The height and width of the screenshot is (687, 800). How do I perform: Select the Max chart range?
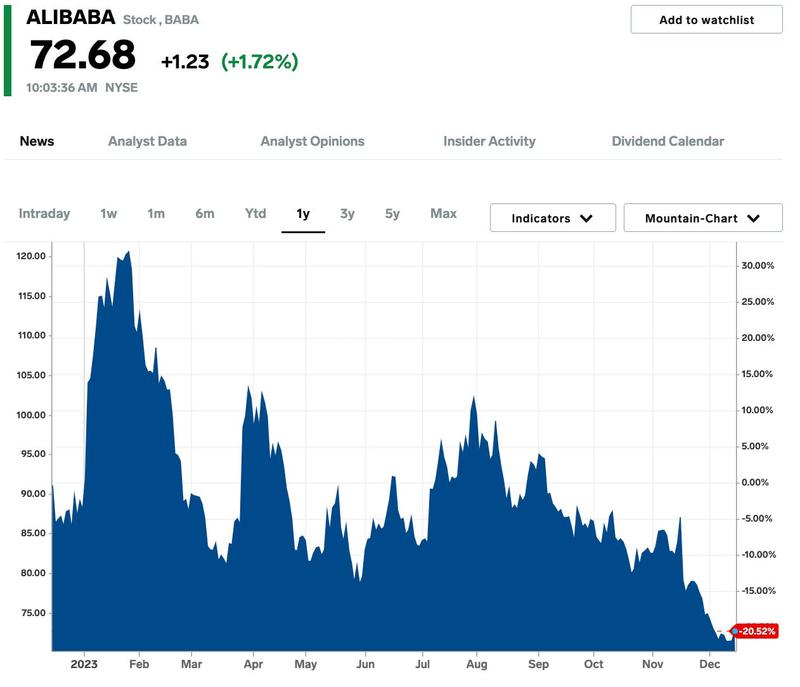[443, 214]
